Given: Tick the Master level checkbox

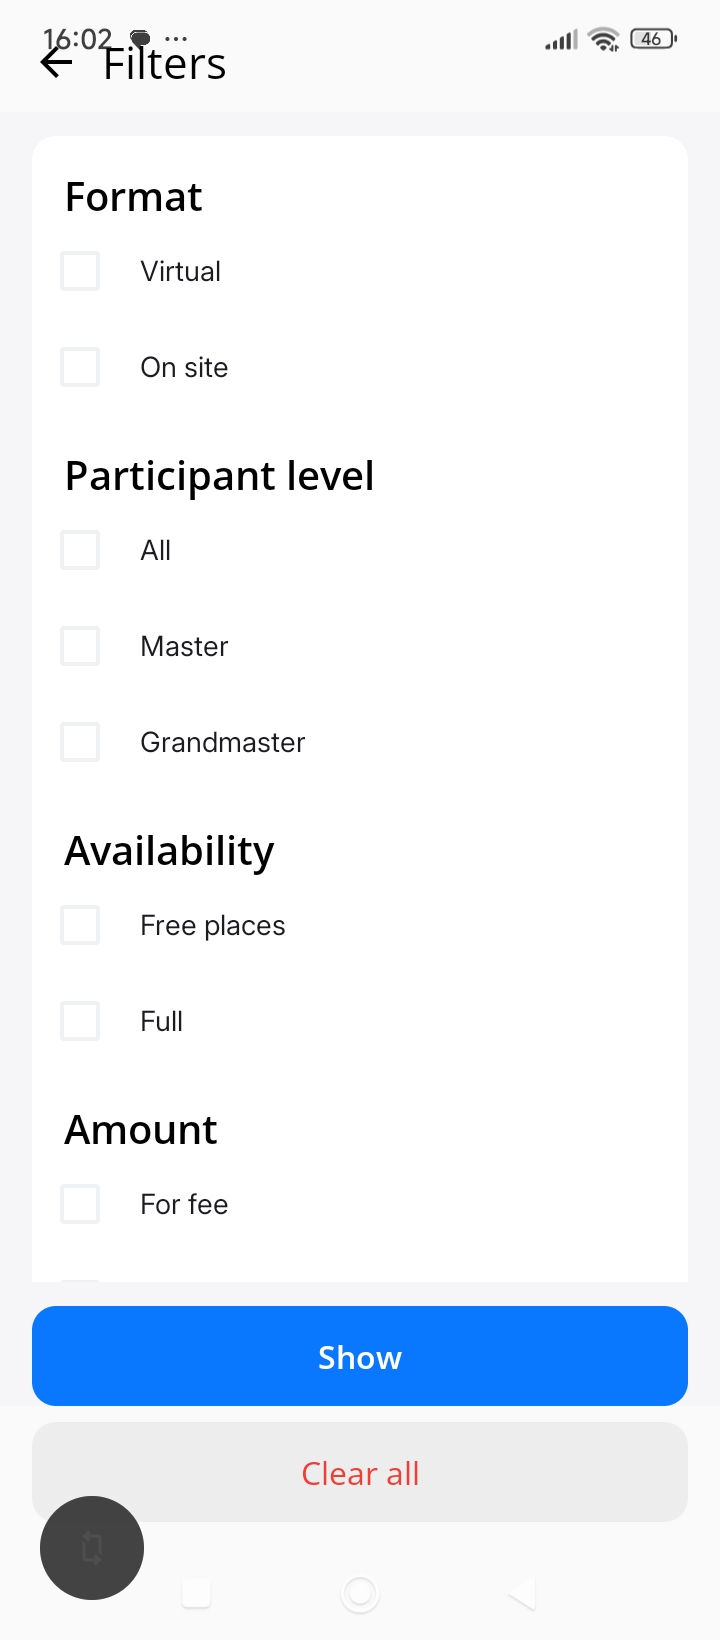Looking at the screenshot, I should coord(80,646).
